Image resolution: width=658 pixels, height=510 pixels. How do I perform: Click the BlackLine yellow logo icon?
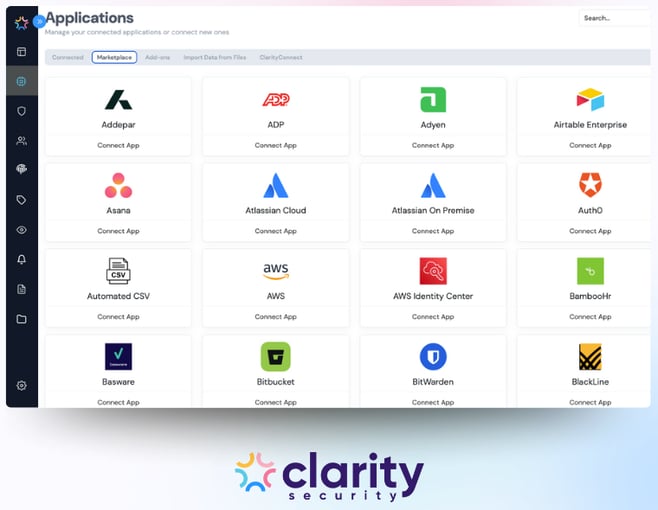click(x=590, y=357)
